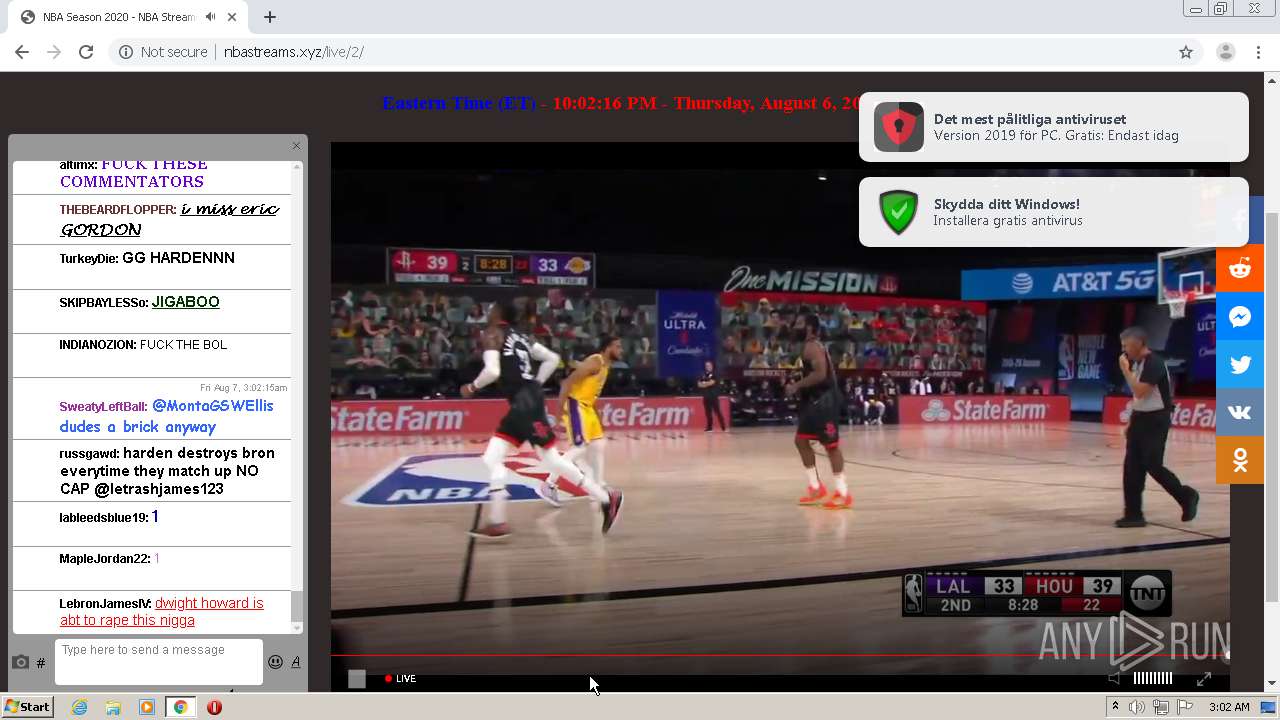Click the page scrollbar down arrow
This screenshot has width=1280, height=720.
pyautogui.click(x=1272, y=684)
